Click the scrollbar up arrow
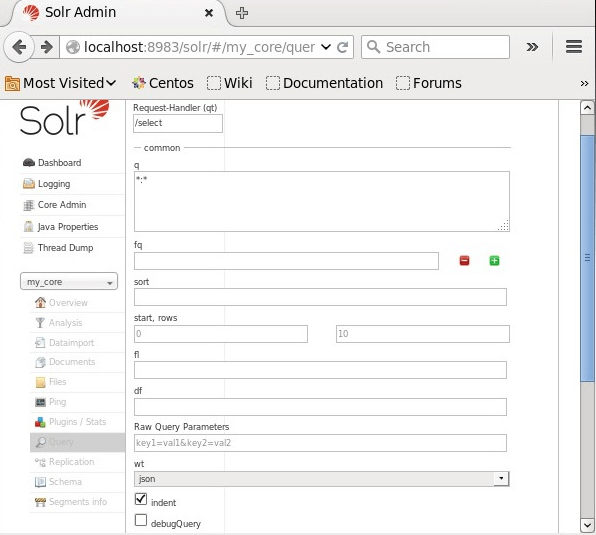596x535 pixels. click(587, 108)
